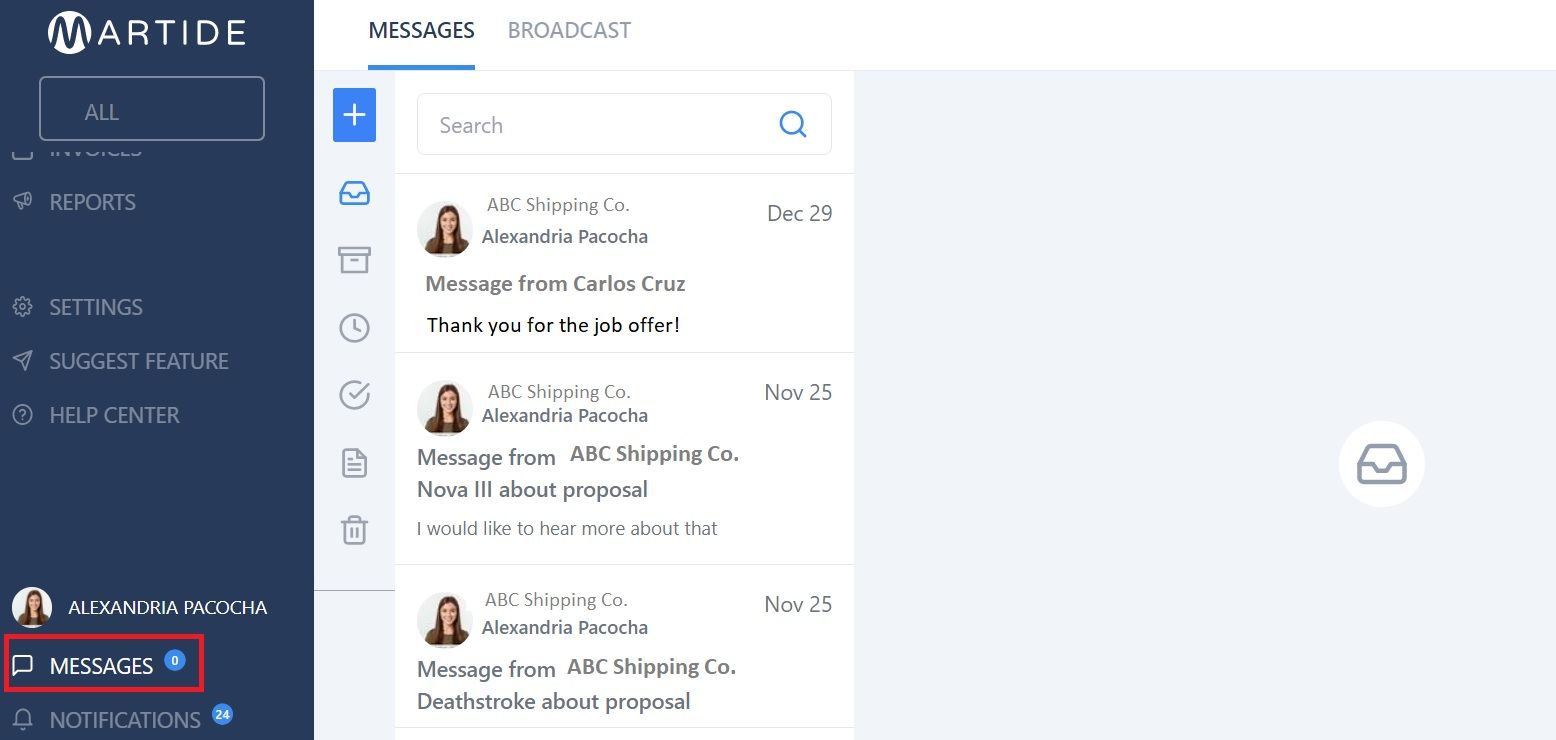Image resolution: width=1556 pixels, height=740 pixels.
Task: Open the ALL filter dropdown
Action: [152, 109]
